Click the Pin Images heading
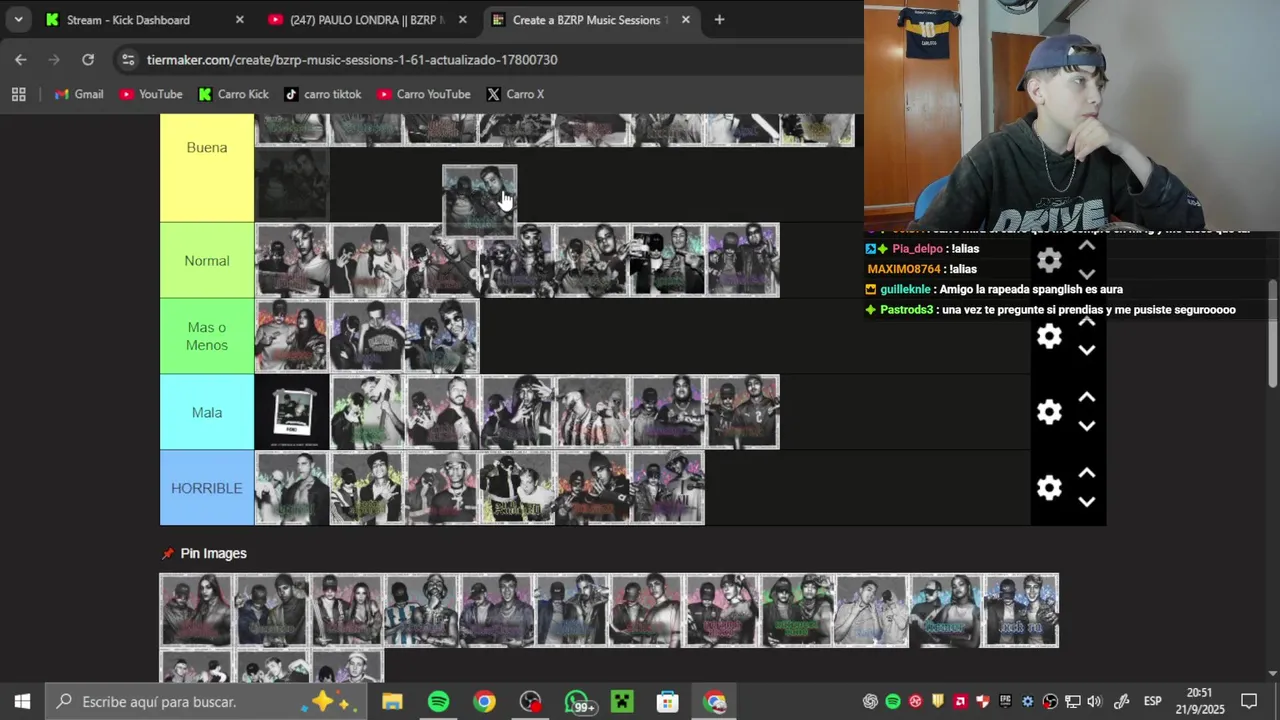The image size is (1280, 720). [213, 553]
